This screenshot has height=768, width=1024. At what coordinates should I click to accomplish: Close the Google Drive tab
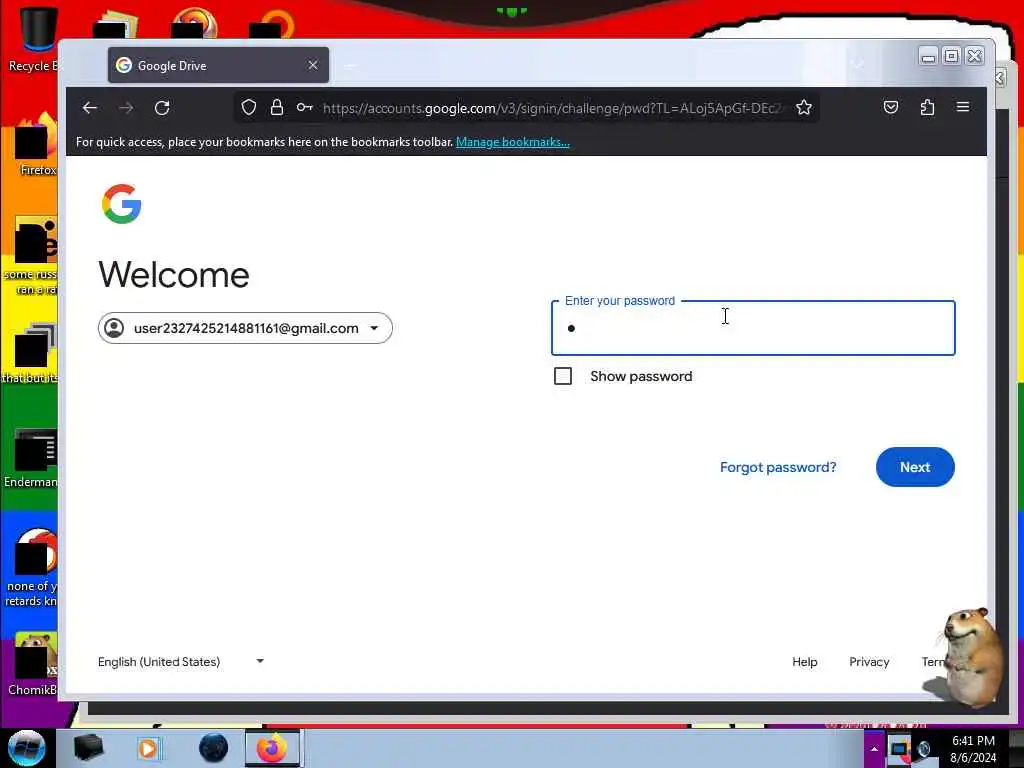(x=313, y=65)
